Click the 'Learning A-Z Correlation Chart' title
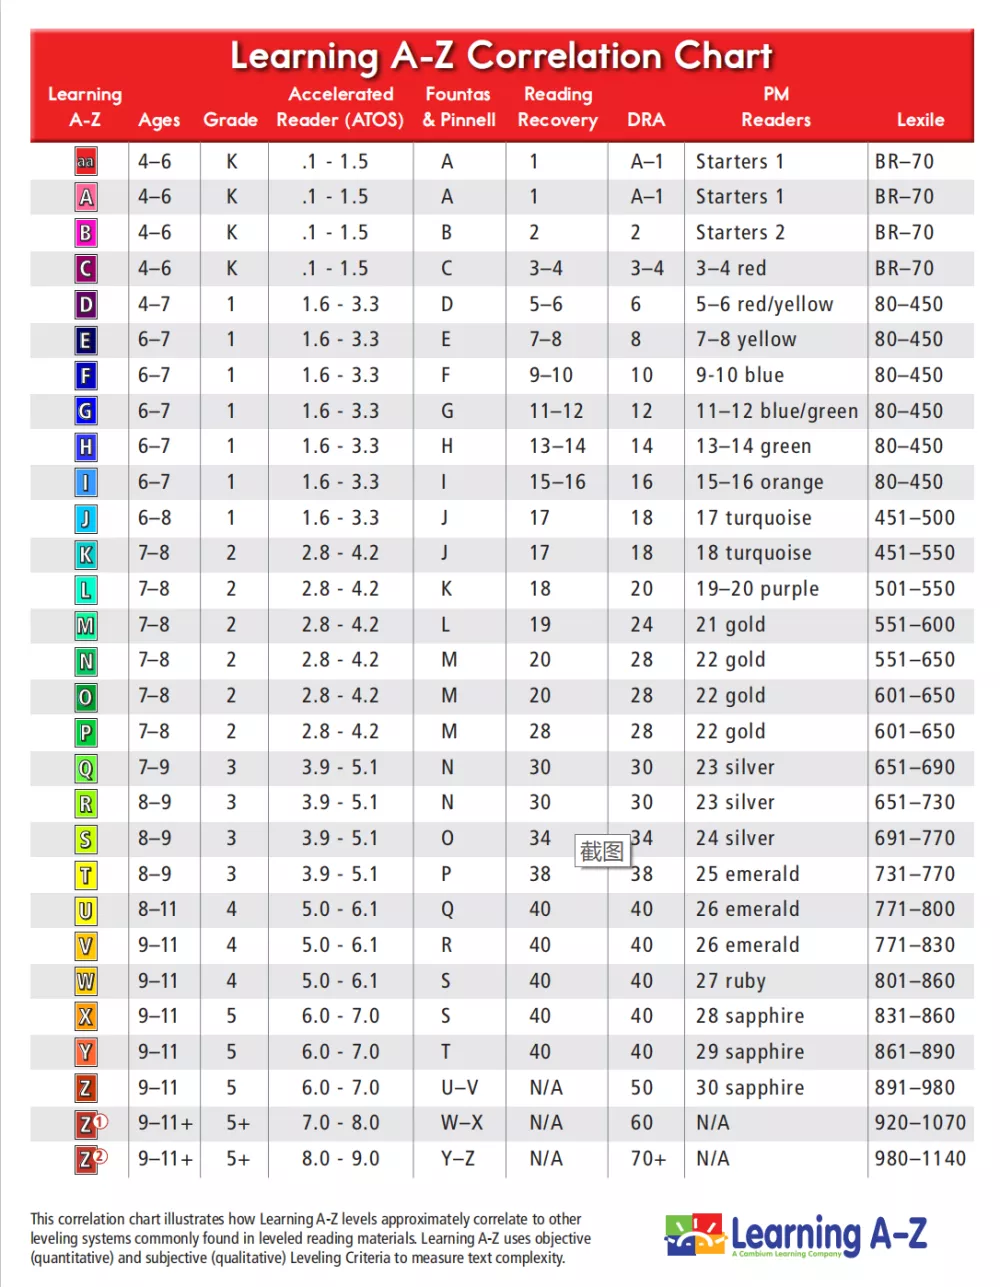This screenshot has width=1000, height=1287. [502, 56]
